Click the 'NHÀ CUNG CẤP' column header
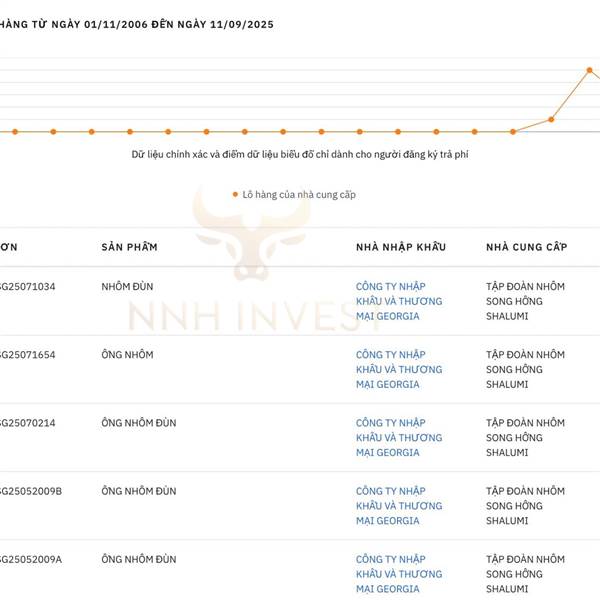The width and height of the screenshot is (600, 600). click(x=527, y=247)
